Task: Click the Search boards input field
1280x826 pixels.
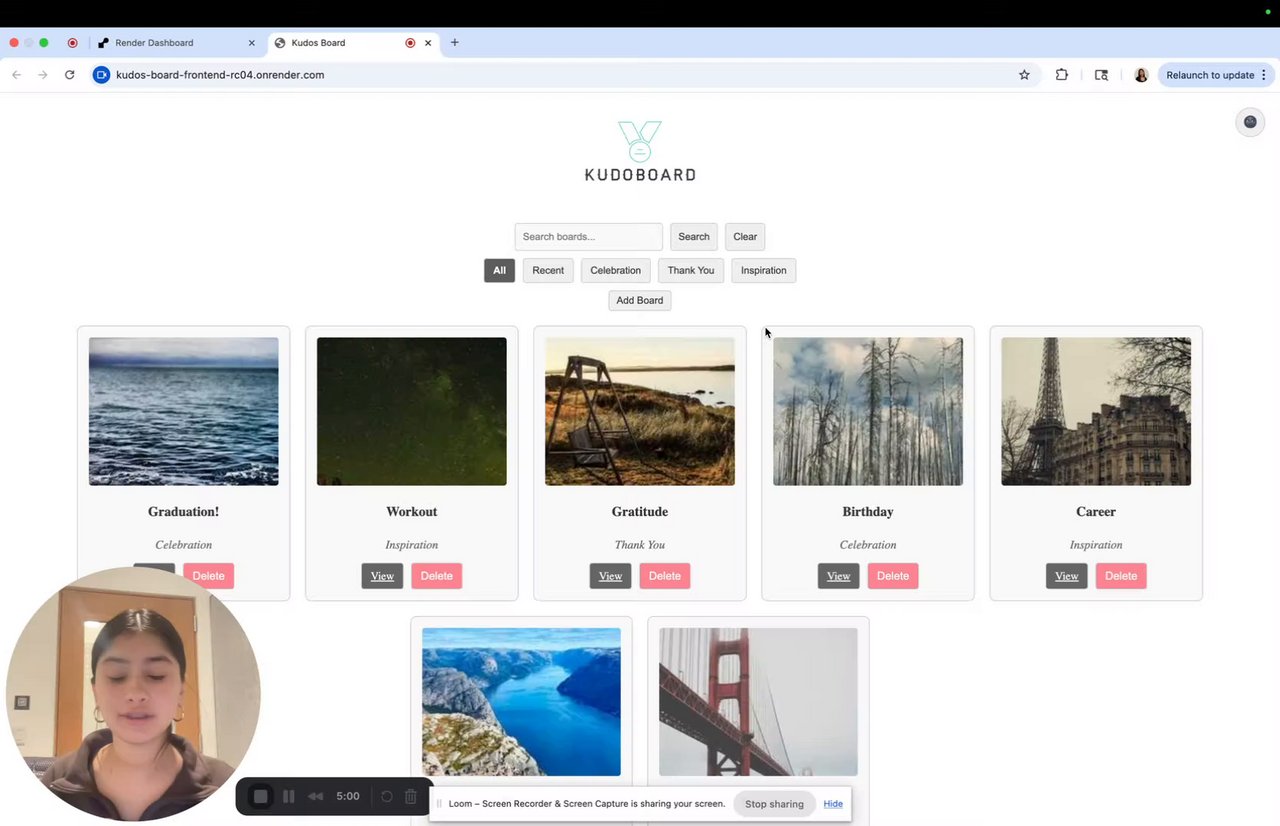Action: click(x=589, y=237)
